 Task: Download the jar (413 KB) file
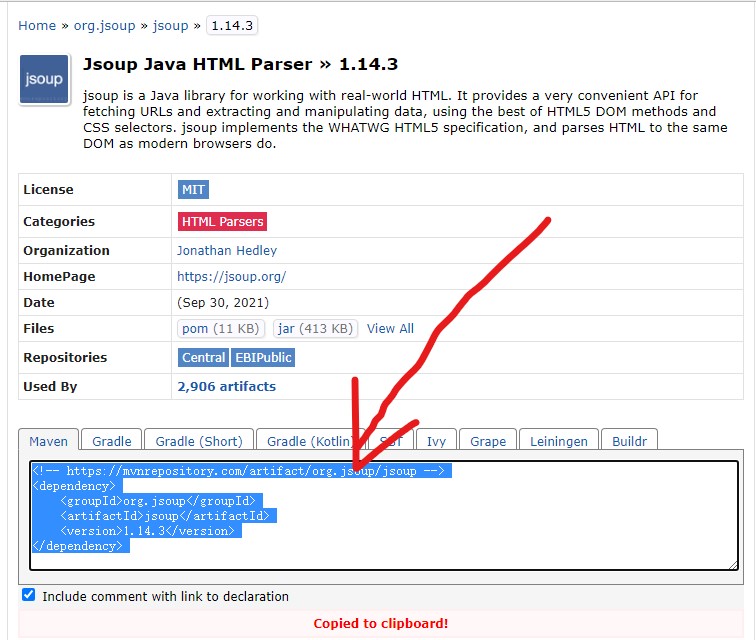[x=315, y=328]
